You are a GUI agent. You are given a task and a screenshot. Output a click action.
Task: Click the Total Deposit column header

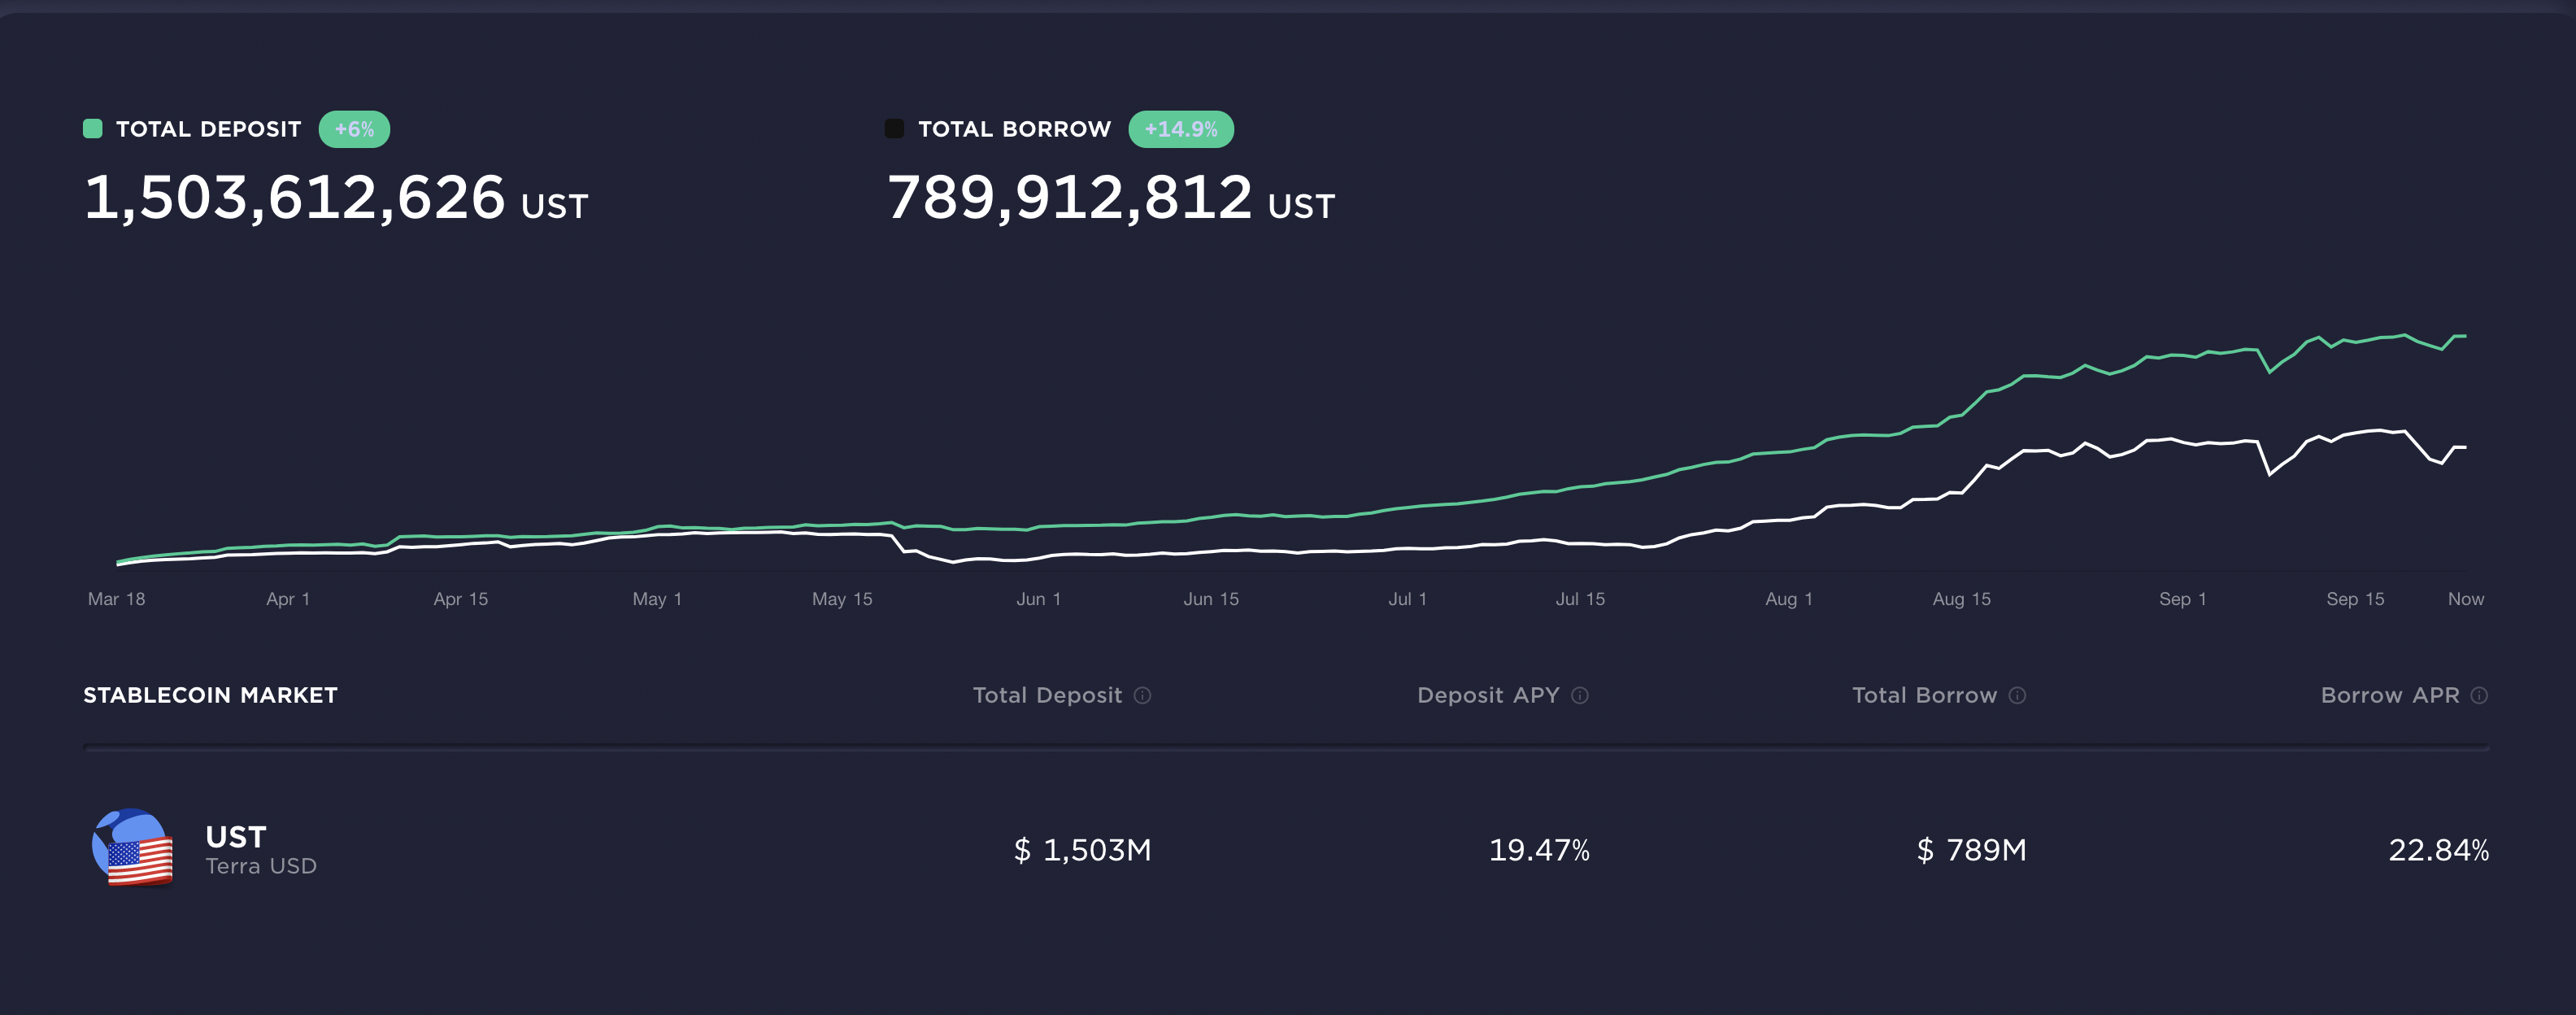pyautogui.click(x=1047, y=695)
